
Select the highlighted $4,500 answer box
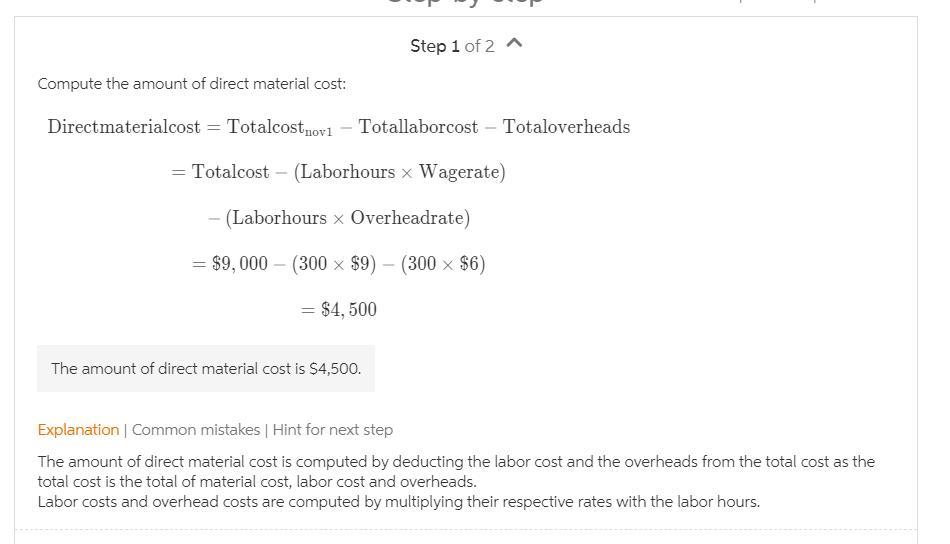tap(206, 369)
